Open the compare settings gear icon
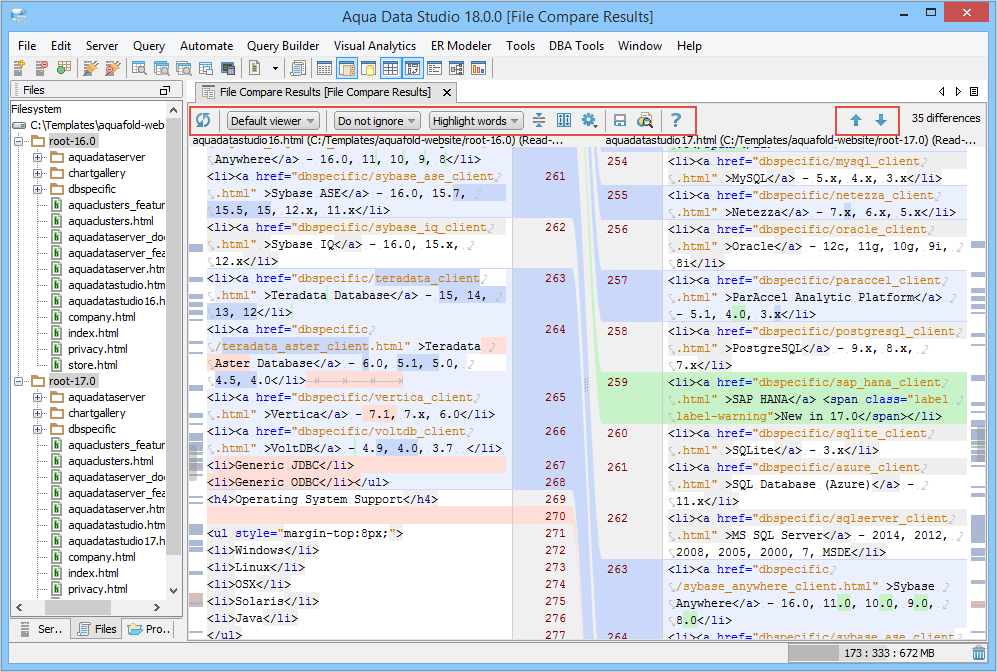The height and width of the screenshot is (672, 997). pos(590,121)
